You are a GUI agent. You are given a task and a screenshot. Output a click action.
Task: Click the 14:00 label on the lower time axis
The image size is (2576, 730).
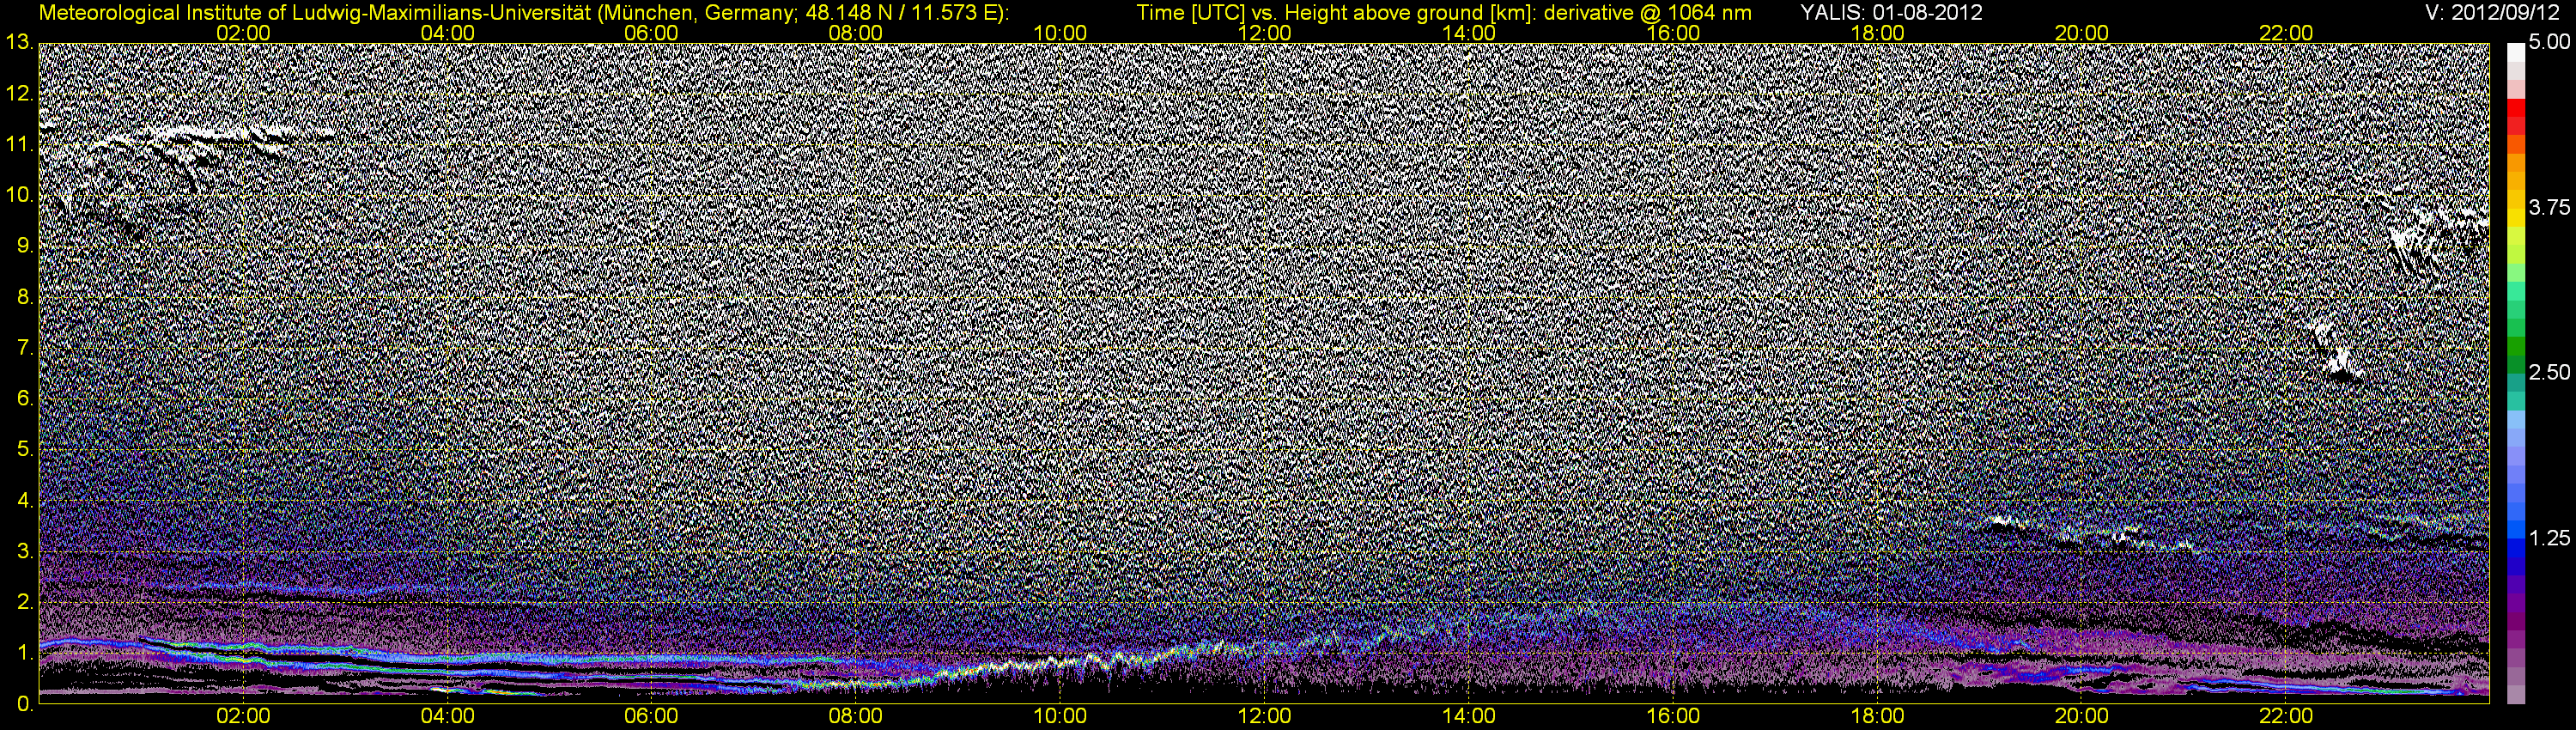(x=1469, y=717)
